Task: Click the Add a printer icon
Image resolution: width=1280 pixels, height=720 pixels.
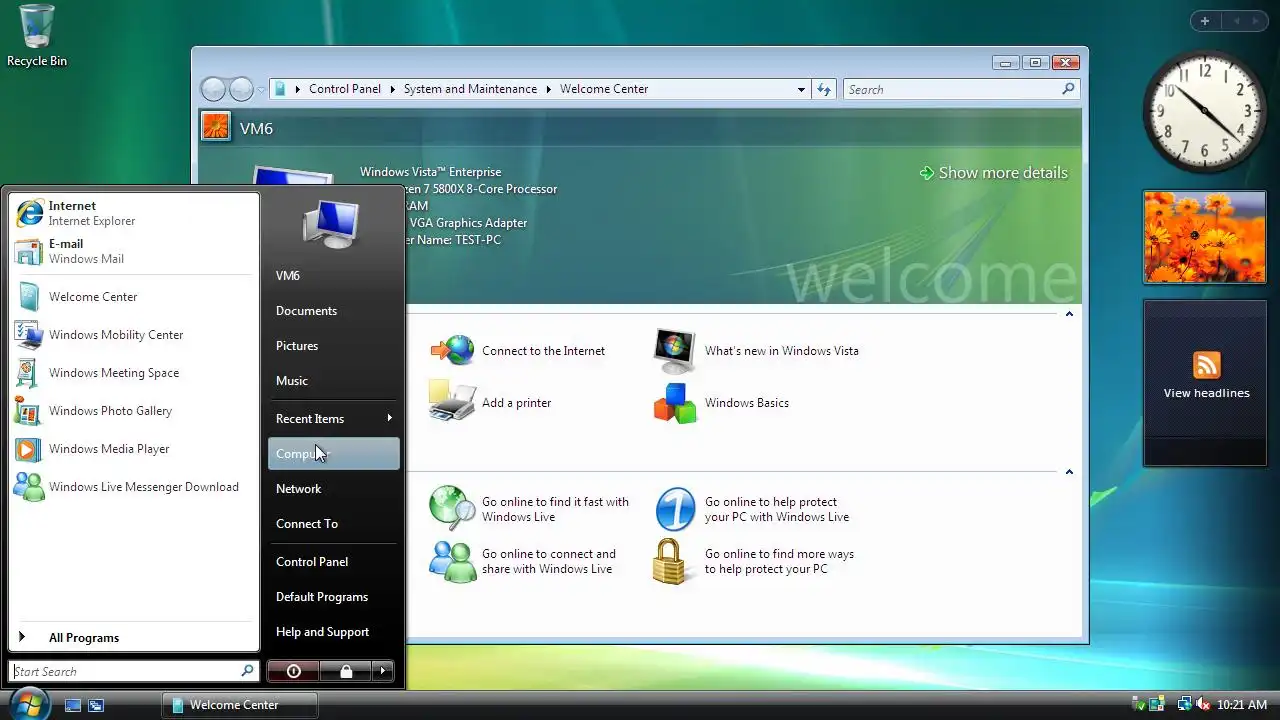Action: click(452, 402)
